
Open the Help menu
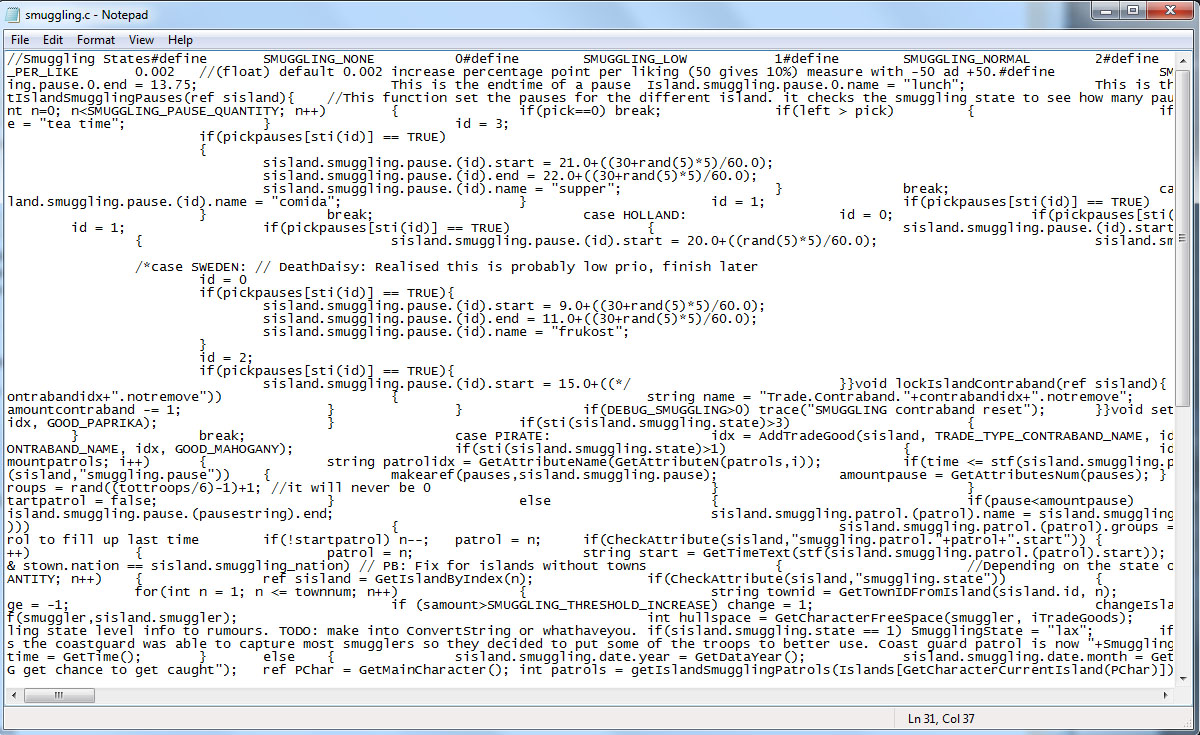click(180, 40)
